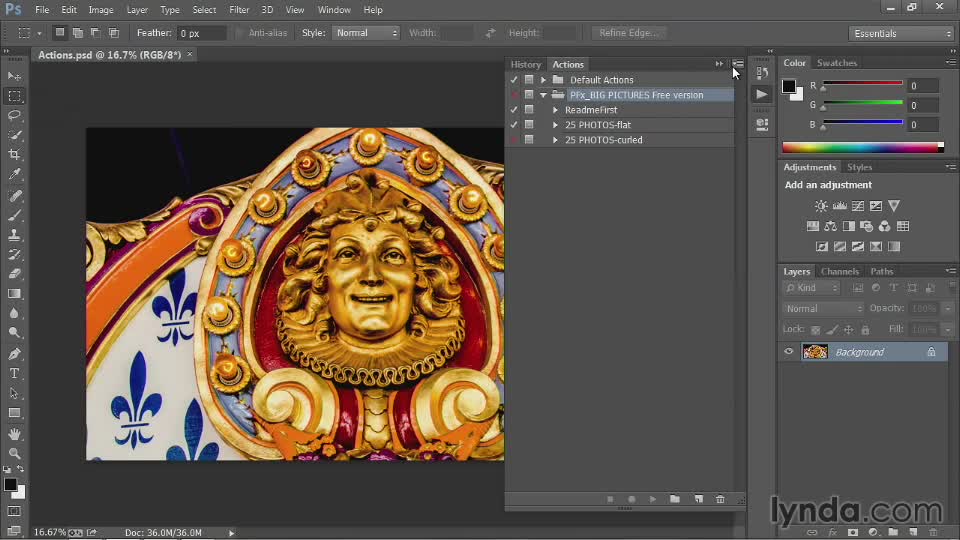960x540 pixels.
Task: Open the Filter menu
Action: click(239, 10)
